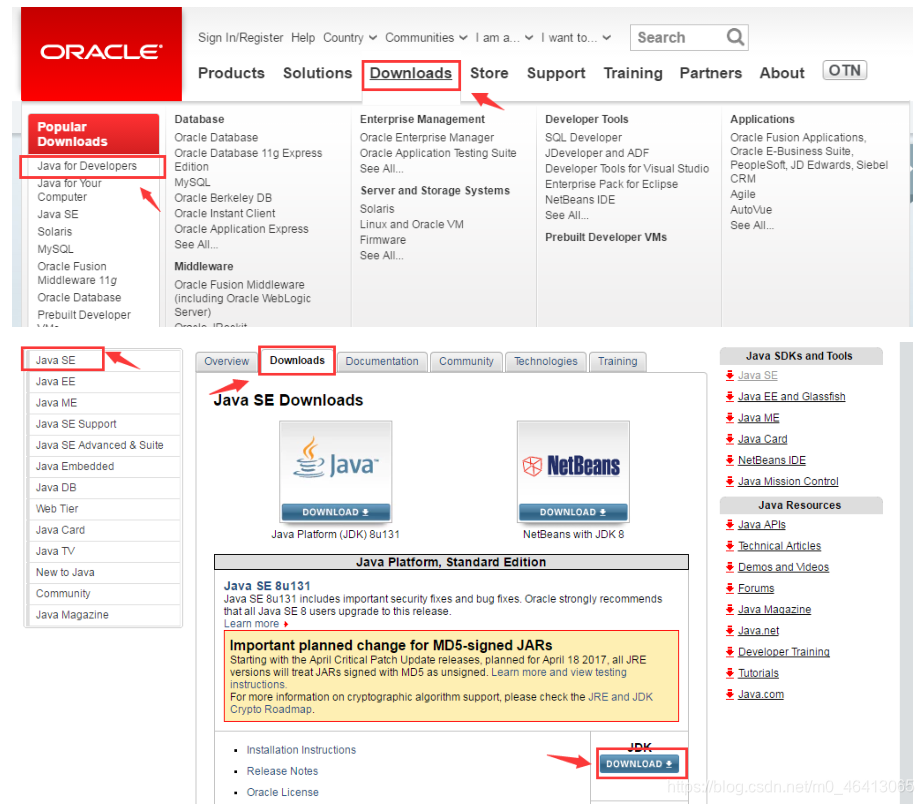
Task: Expand the Communities dropdown
Action: pos(425,38)
